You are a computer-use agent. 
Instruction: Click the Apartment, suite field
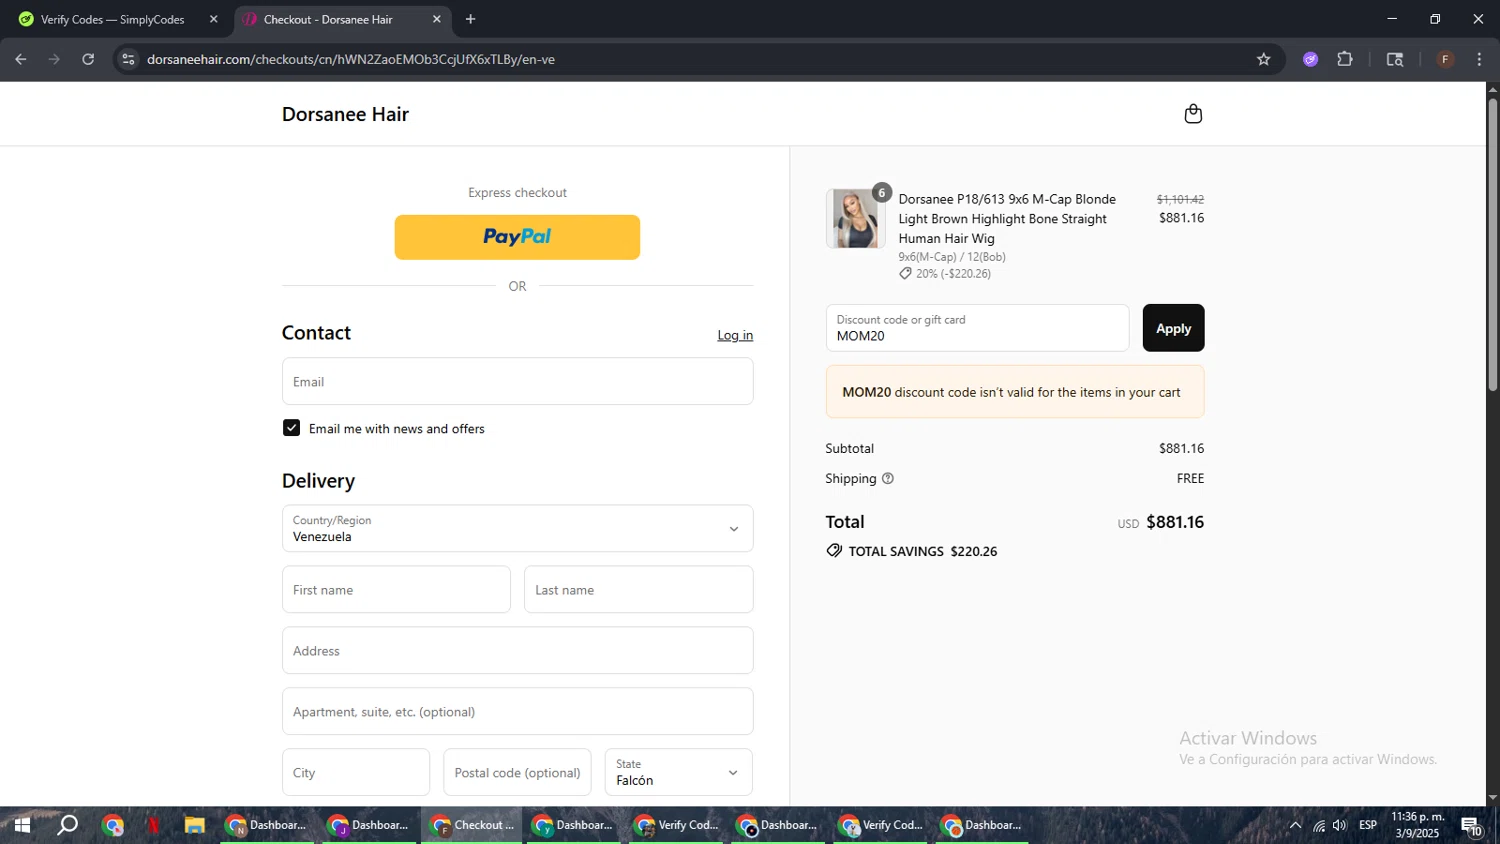tap(517, 712)
